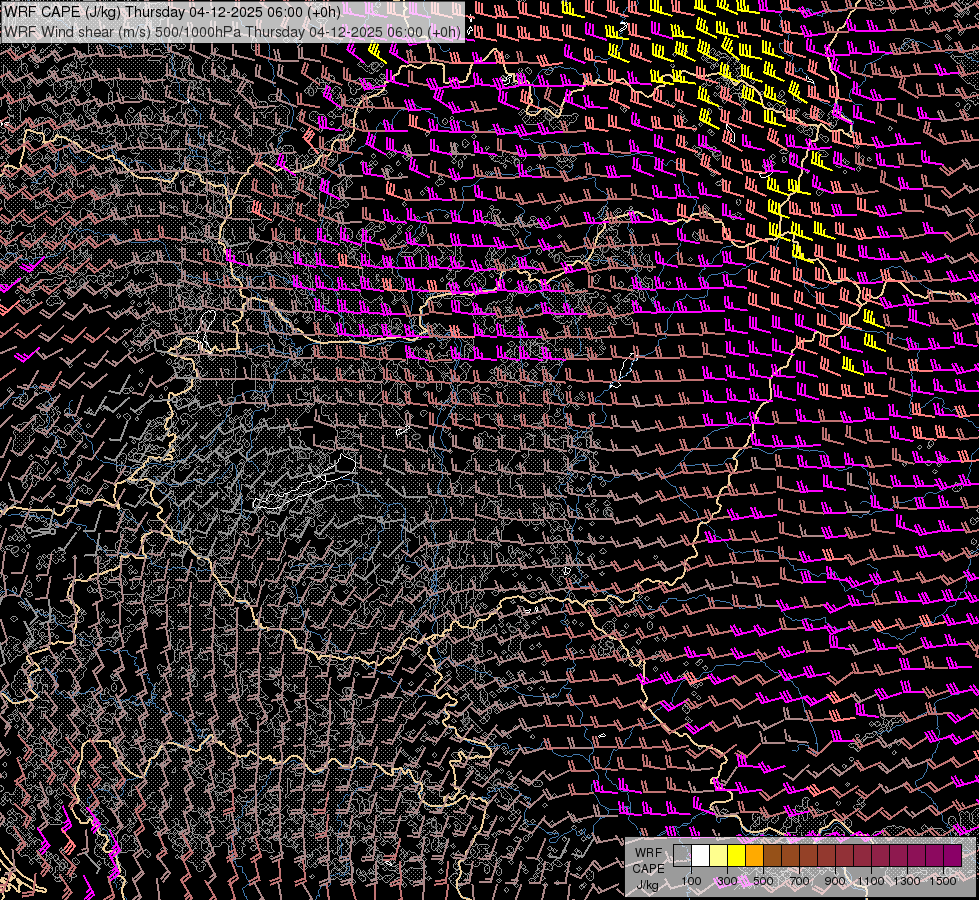Select the leftmost empty legend box

[x=683, y=856]
